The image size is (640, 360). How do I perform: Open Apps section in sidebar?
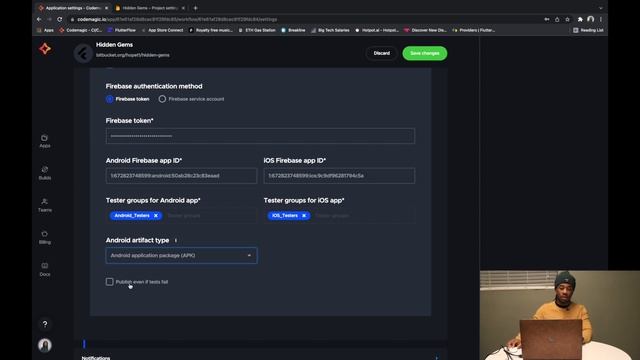click(45, 141)
